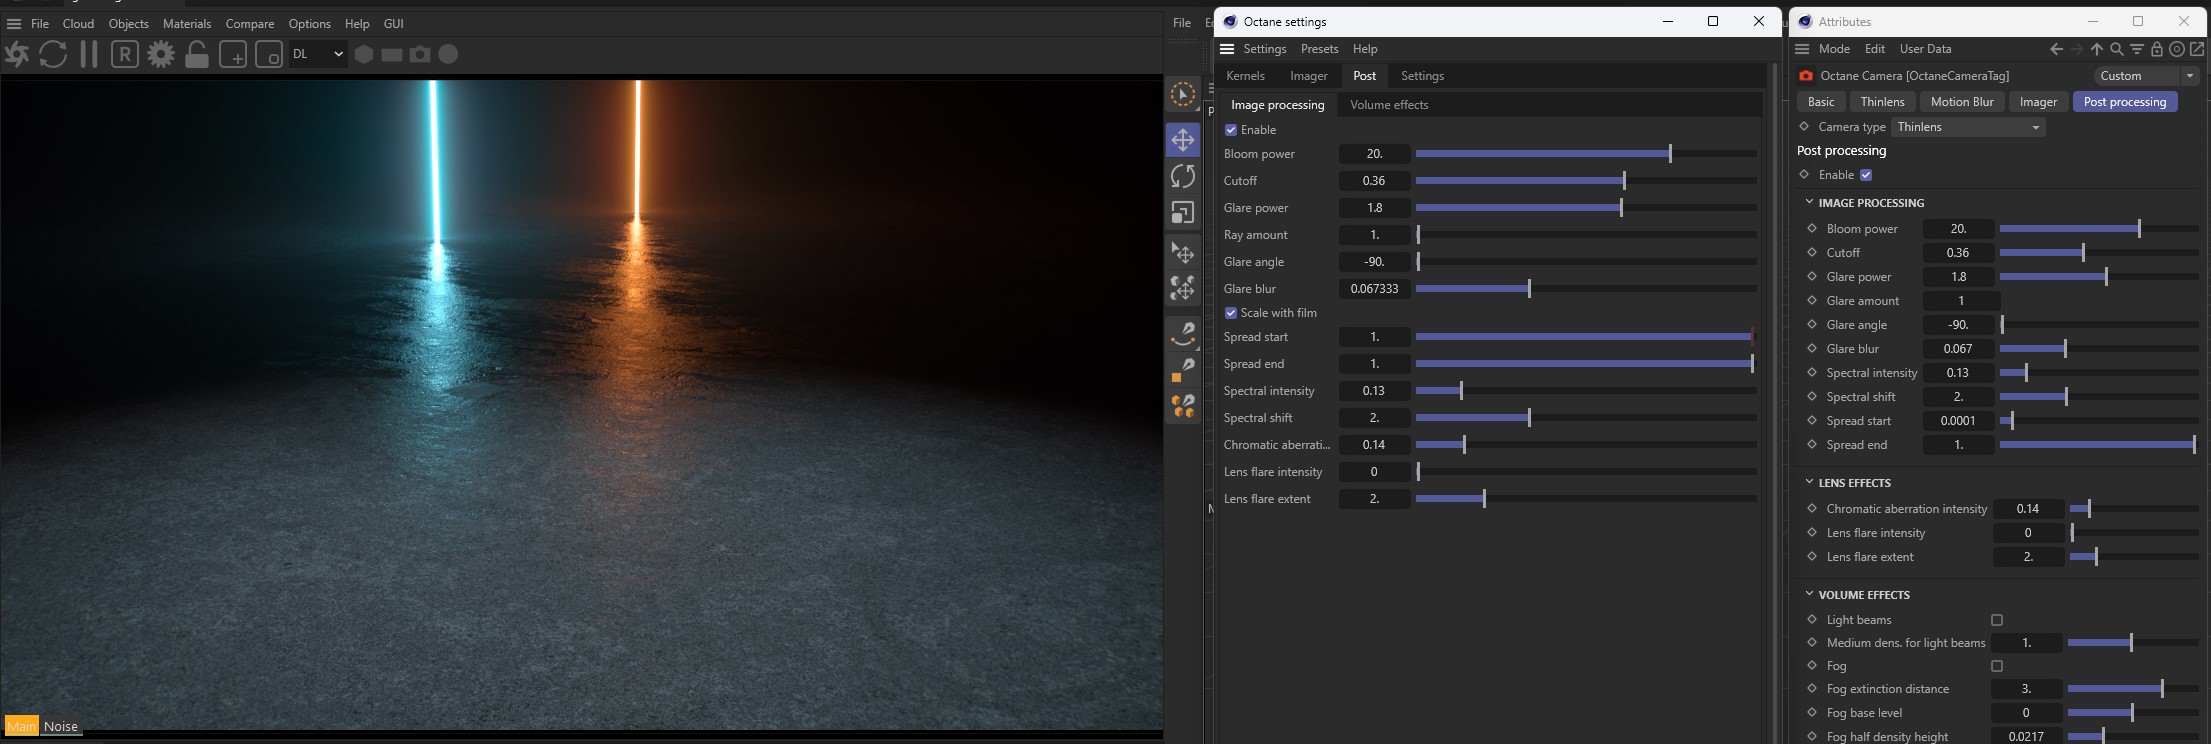Open the Attributes hamburger menu
This screenshot has height=744, width=2211.
pos(1802,49)
